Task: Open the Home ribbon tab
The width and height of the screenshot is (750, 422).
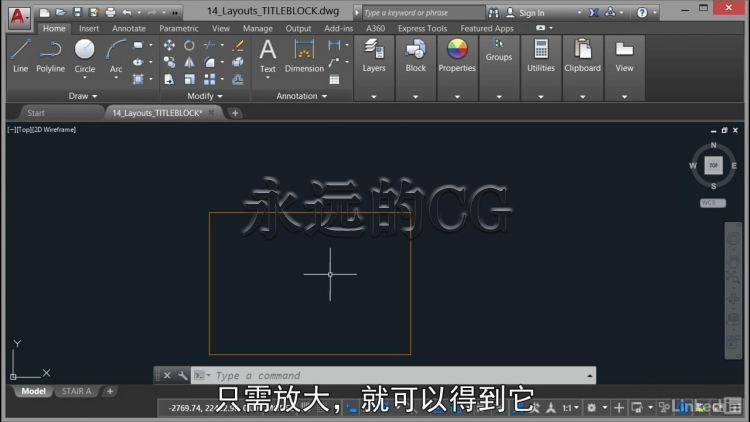Action: [54, 29]
